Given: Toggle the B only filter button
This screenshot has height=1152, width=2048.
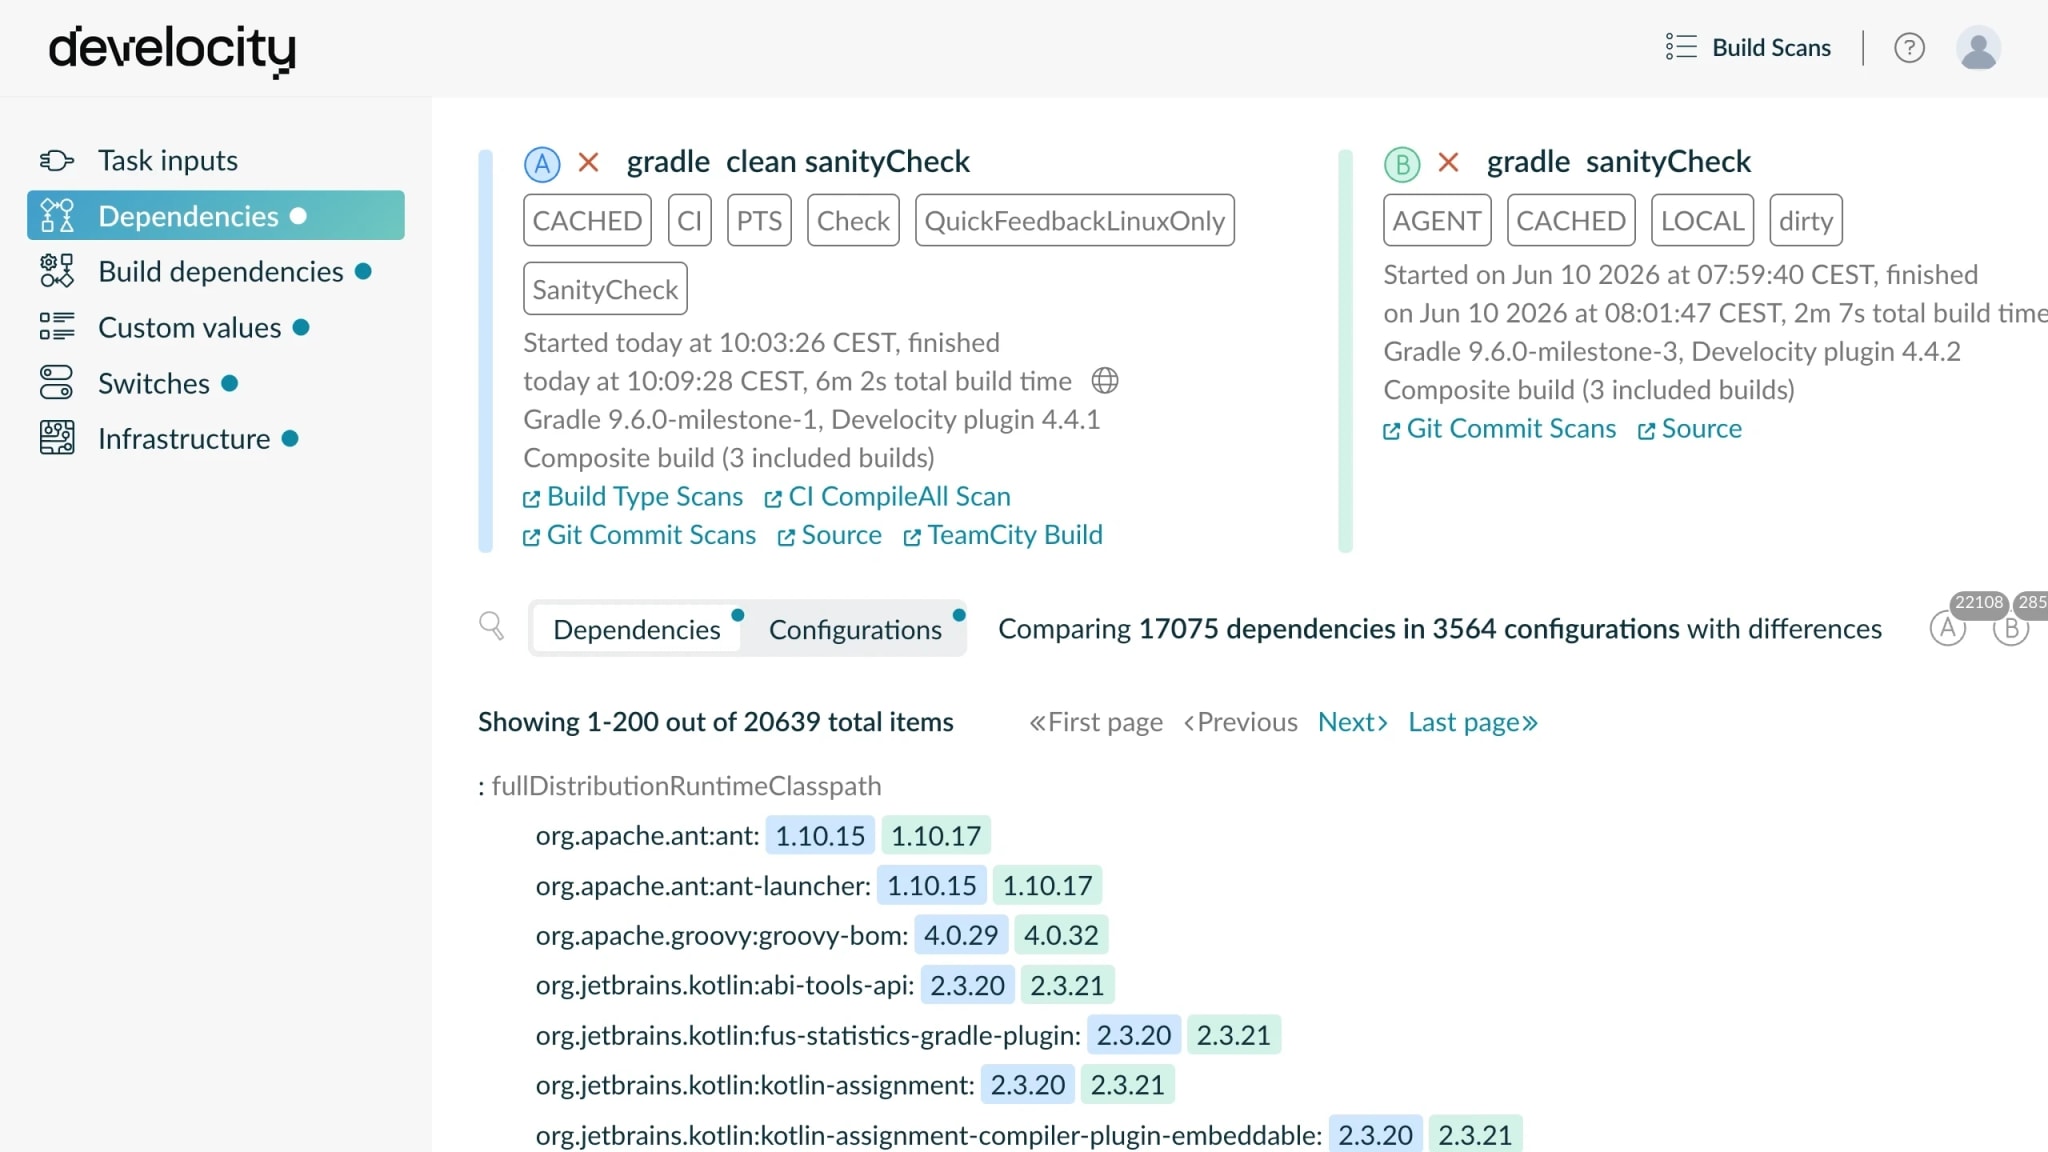Looking at the screenshot, I should 2011,628.
